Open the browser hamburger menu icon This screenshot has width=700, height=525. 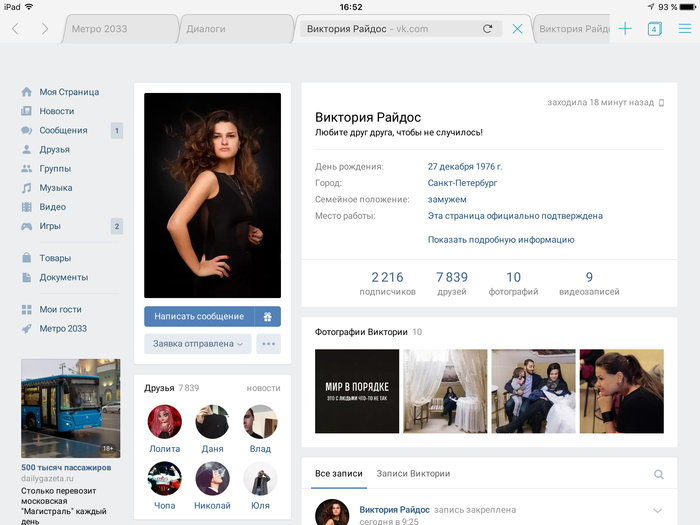[x=685, y=29]
